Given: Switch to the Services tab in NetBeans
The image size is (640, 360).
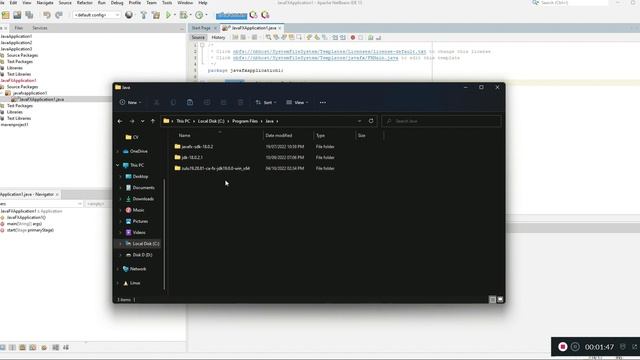Looking at the screenshot, I should 40,28.
